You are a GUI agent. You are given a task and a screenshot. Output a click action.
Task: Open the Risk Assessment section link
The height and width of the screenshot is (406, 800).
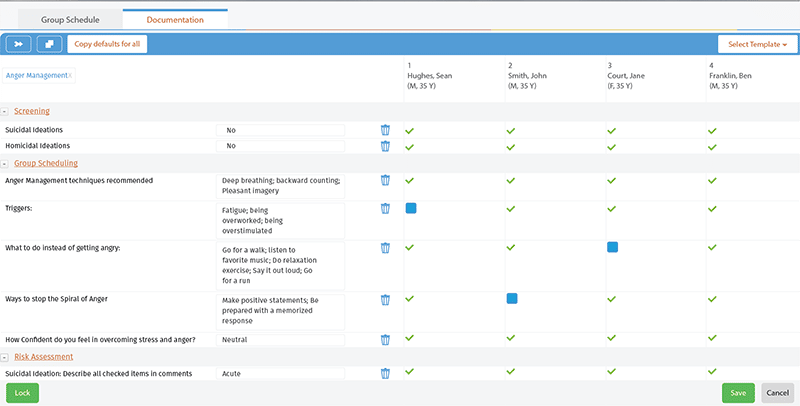[43, 357]
